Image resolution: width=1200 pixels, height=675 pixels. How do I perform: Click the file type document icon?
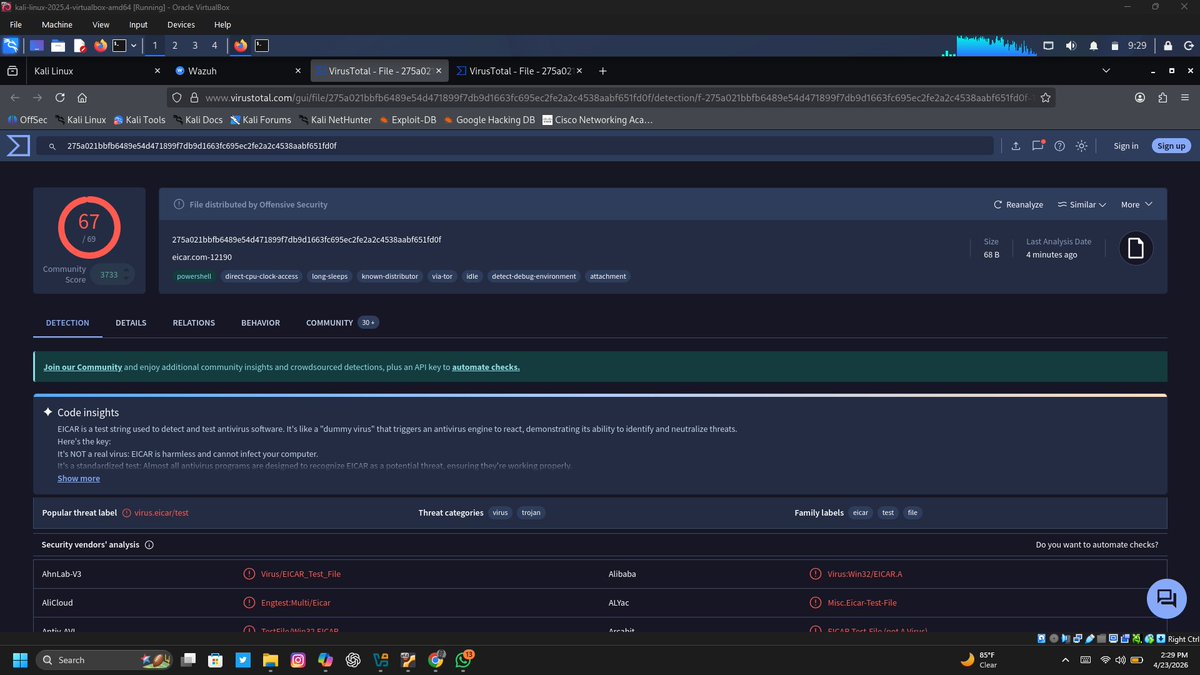point(1135,249)
